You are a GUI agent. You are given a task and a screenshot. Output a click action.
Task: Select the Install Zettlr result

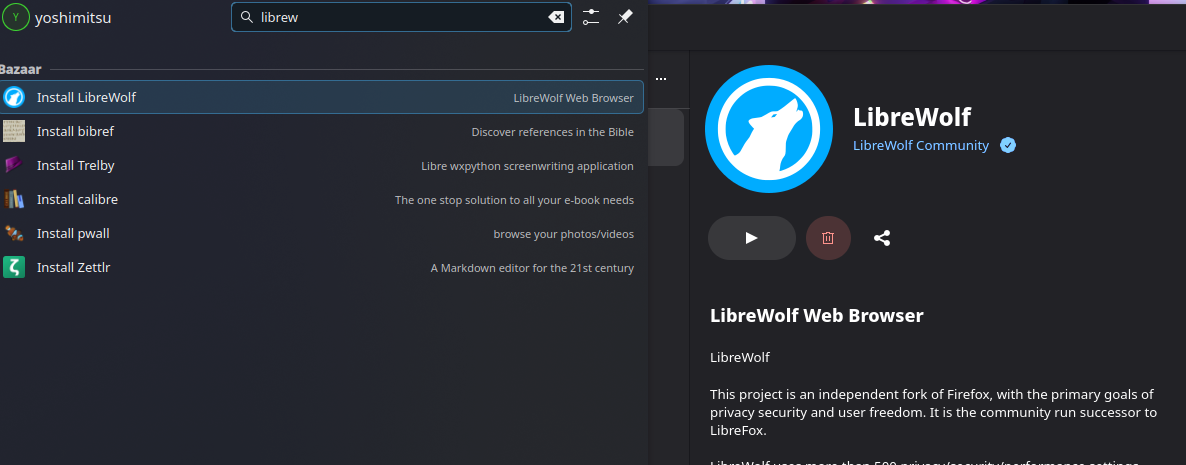(x=321, y=268)
